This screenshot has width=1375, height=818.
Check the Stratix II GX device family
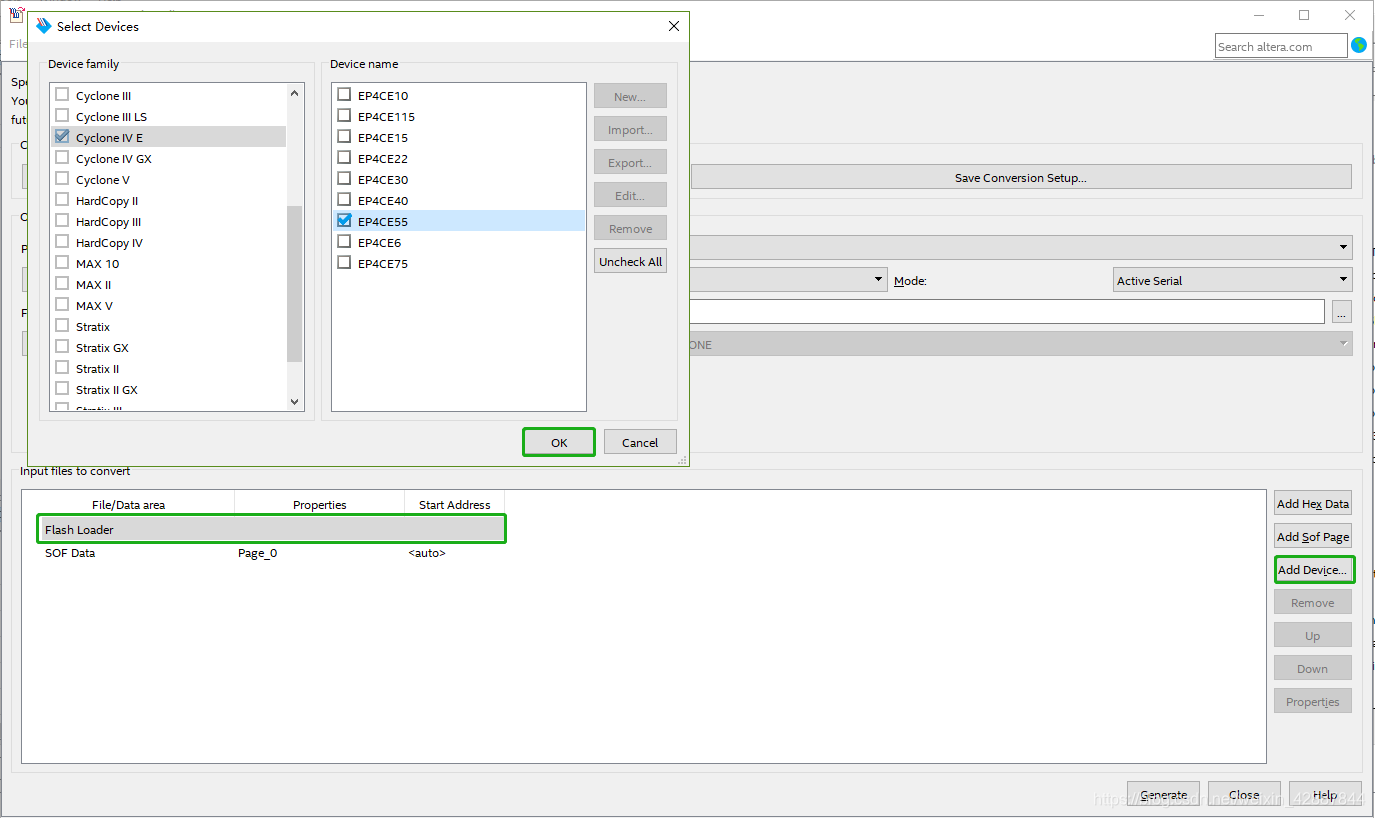click(62, 389)
